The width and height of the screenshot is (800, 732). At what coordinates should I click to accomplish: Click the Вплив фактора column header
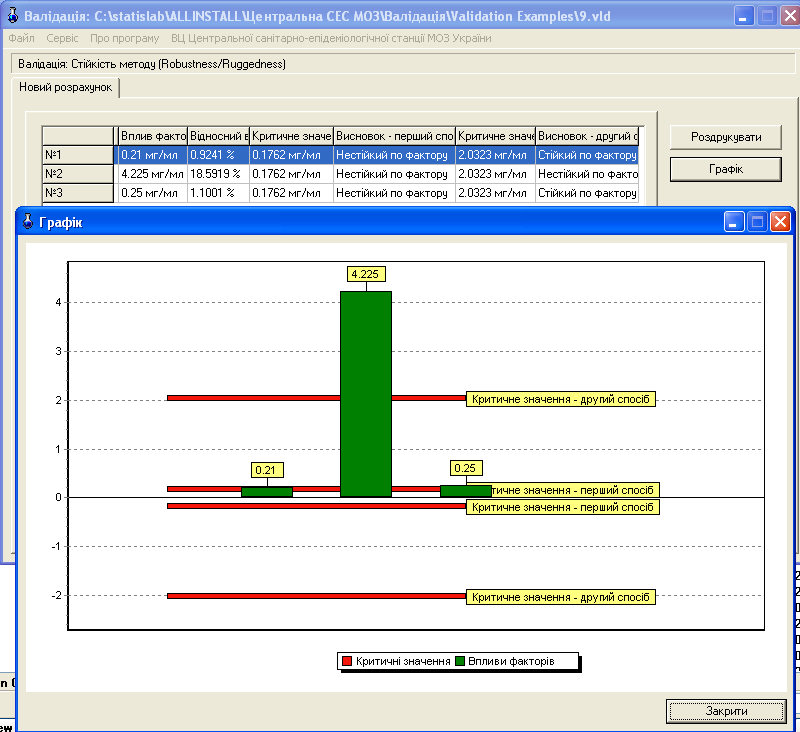(x=153, y=136)
